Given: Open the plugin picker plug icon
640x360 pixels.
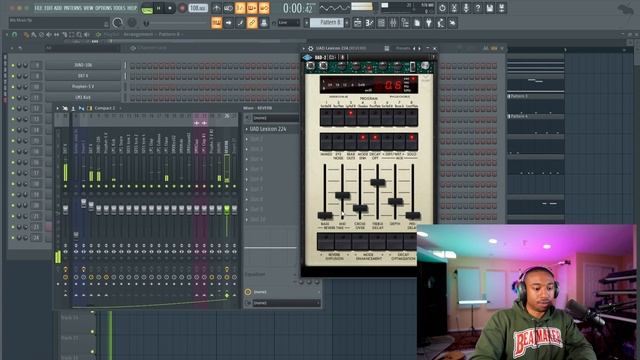Looking at the screenshot, I should coord(429,23).
